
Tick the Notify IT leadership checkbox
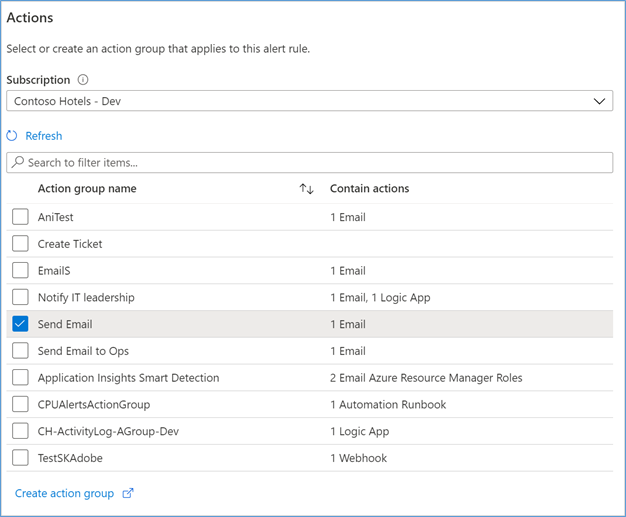click(x=20, y=297)
